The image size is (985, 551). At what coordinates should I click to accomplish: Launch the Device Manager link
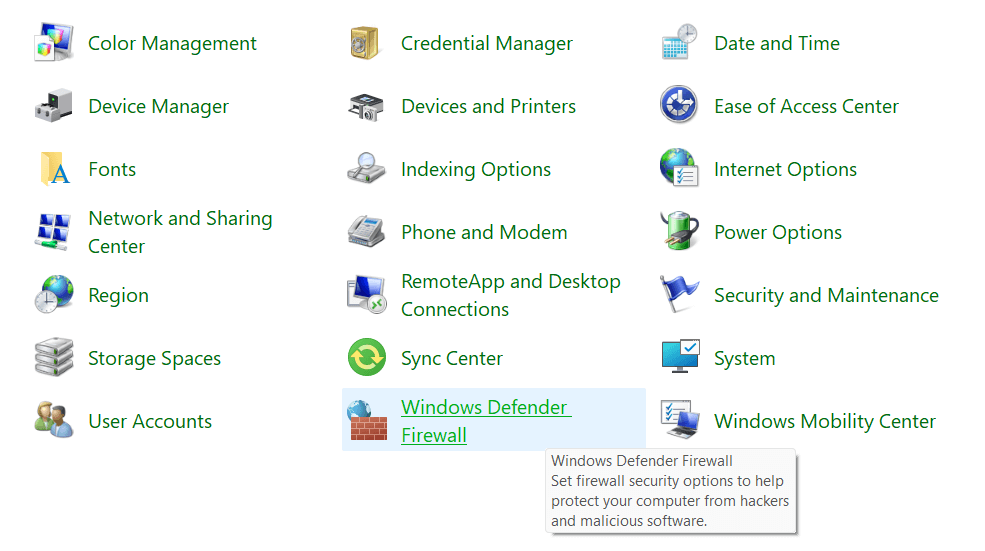tap(158, 107)
